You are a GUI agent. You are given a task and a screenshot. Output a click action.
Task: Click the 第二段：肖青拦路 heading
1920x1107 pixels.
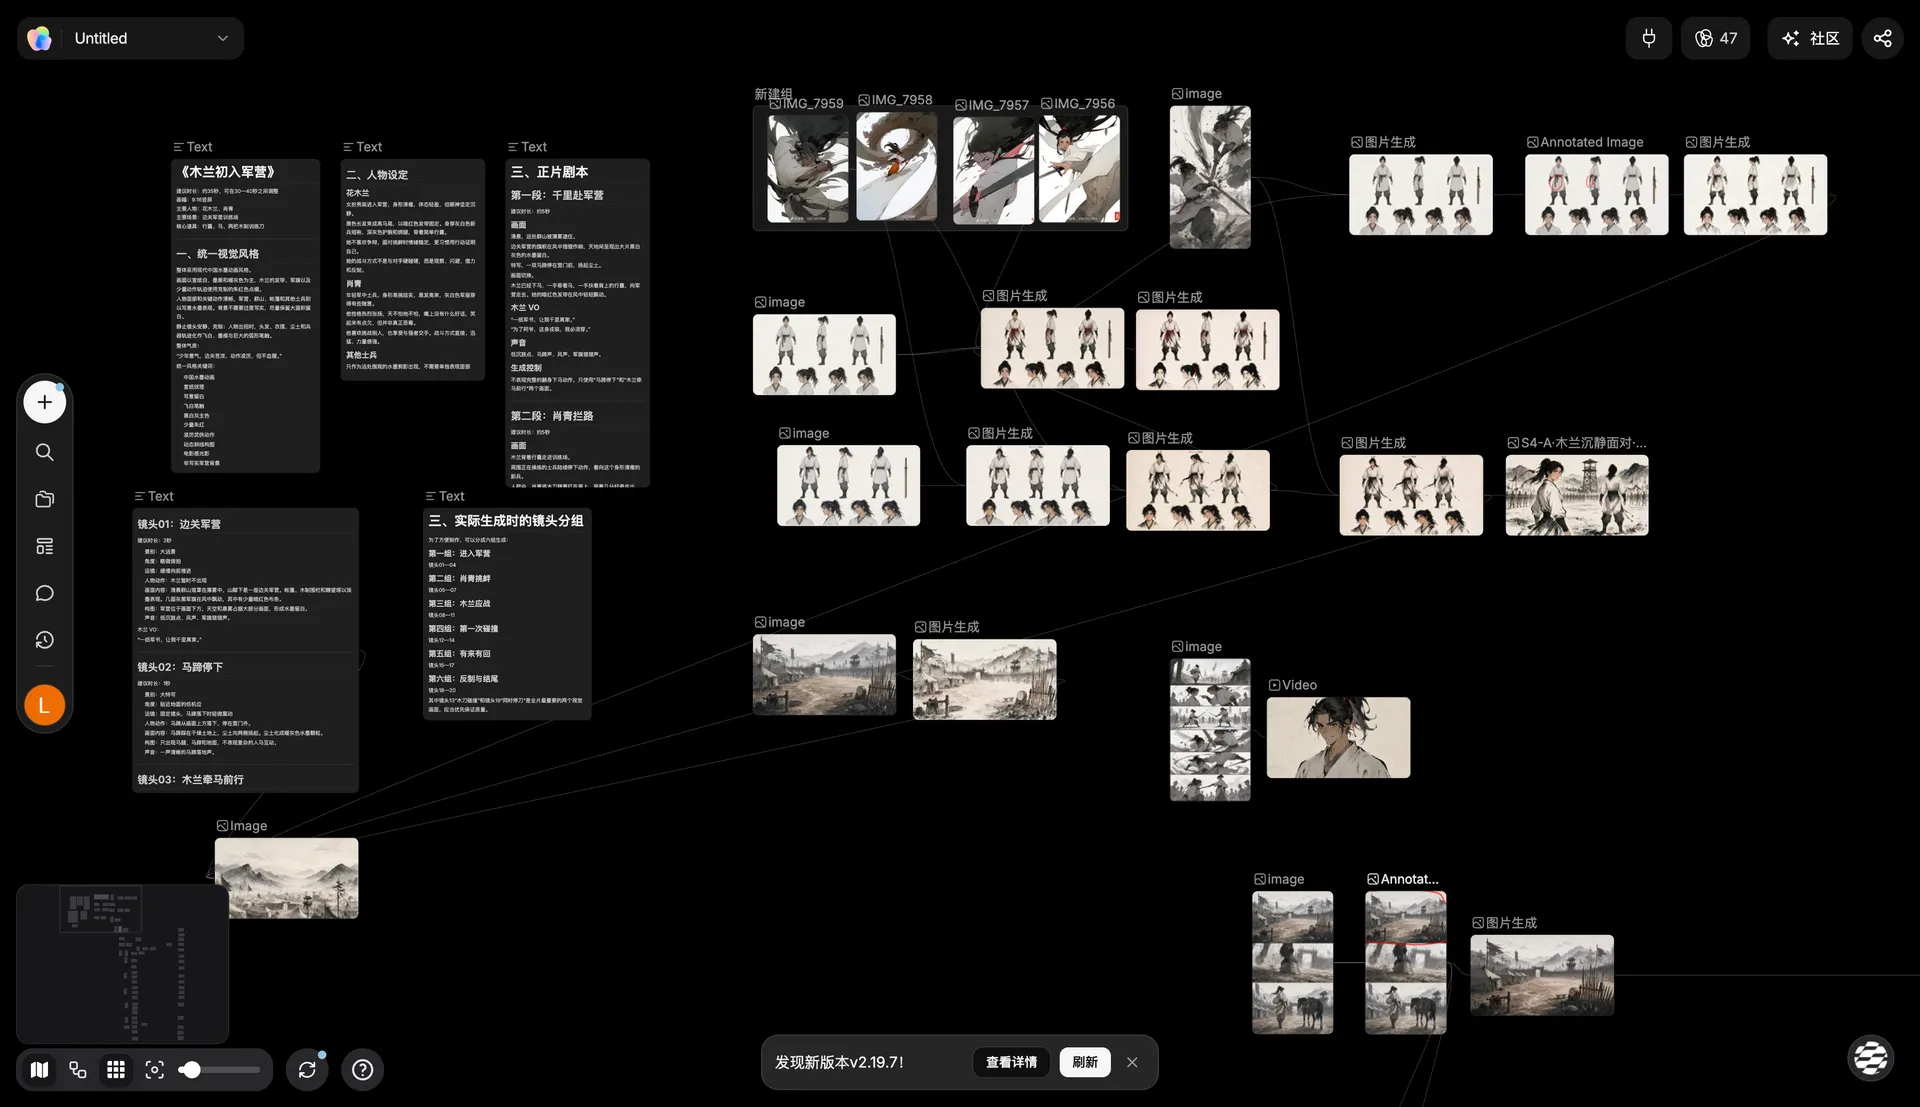[x=552, y=416]
